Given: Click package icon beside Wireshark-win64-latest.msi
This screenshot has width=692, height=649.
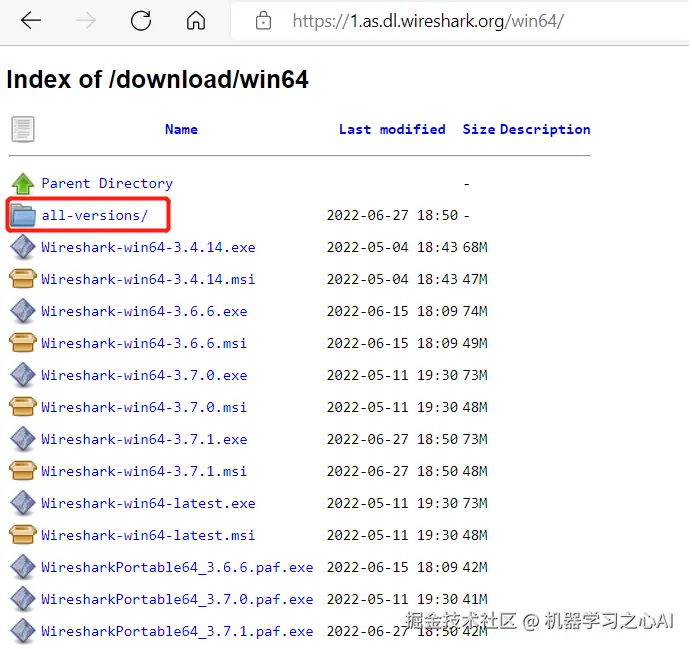Looking at the screenshot, I should click(x=23, y=535).
